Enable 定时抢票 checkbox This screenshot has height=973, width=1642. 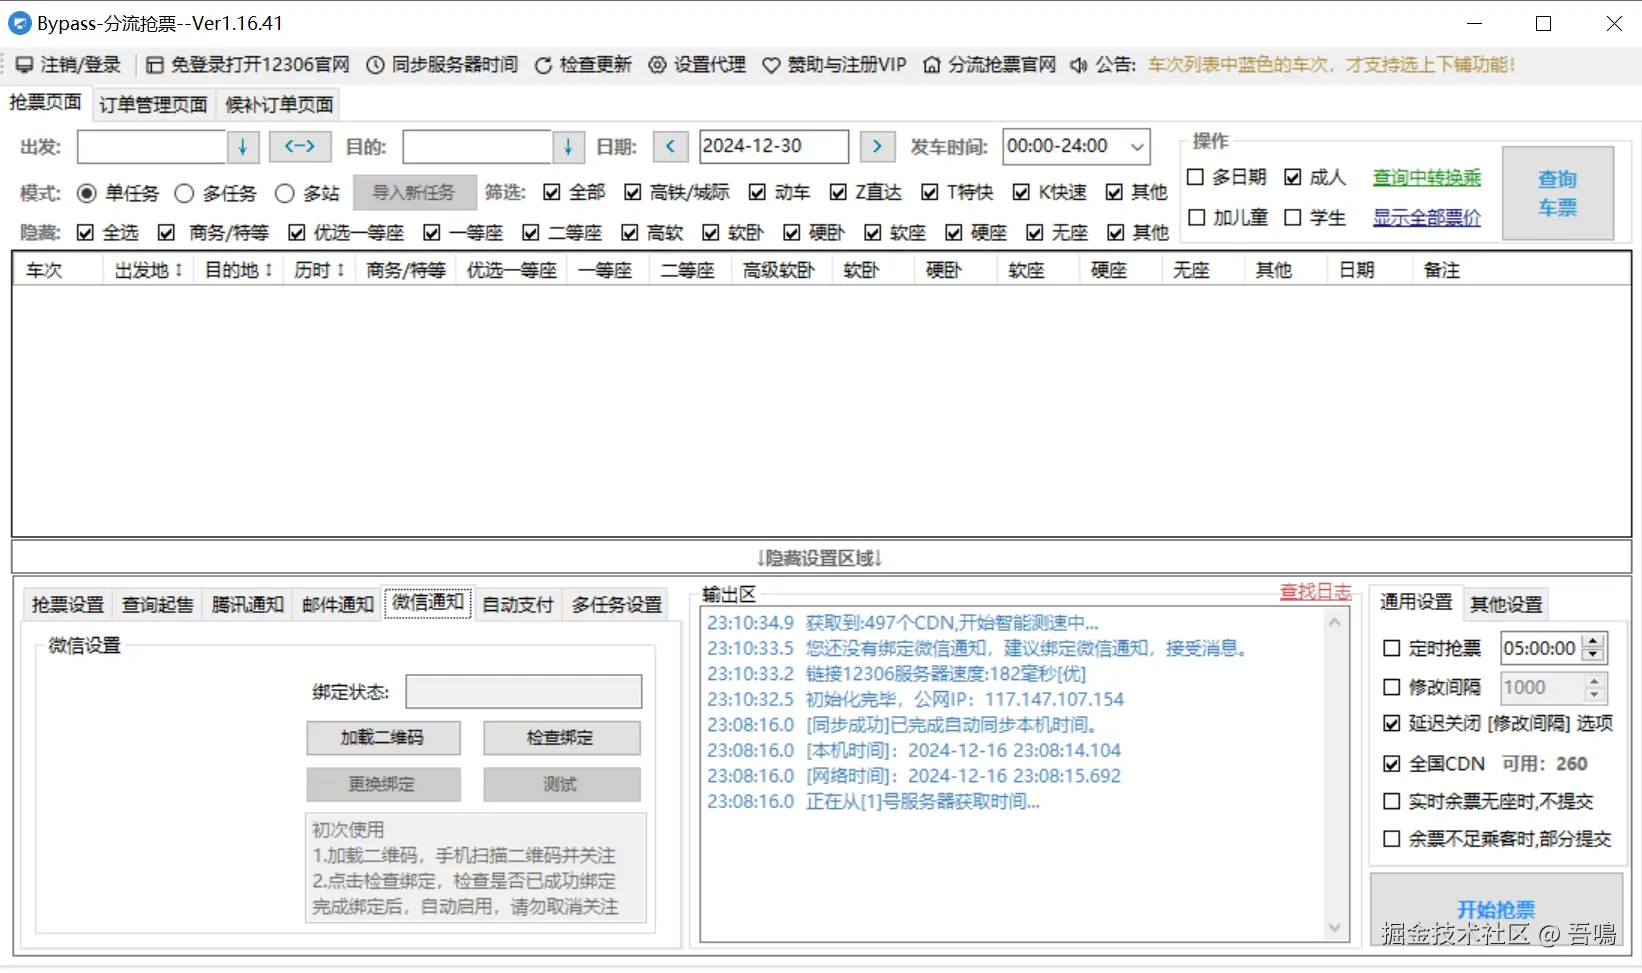coord(1391,648)
